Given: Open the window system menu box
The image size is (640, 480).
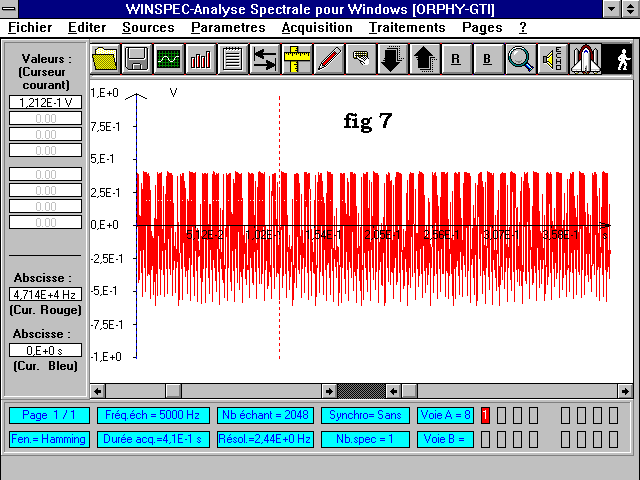Looking at the screenshot, I should pyautogui.click(x=9, y=9).
